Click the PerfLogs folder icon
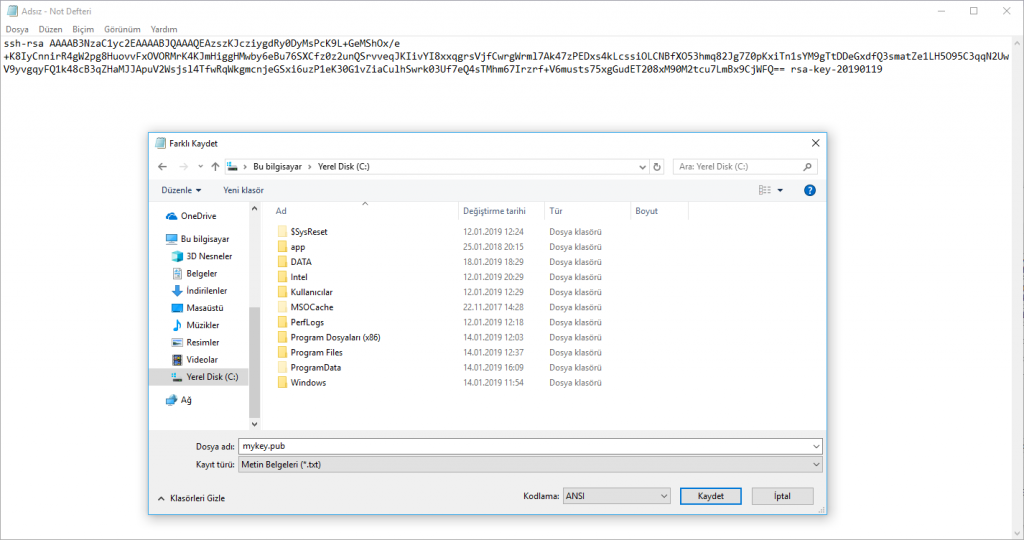The width and height of the screenshot is (1024, 540). tap(282, 323)
